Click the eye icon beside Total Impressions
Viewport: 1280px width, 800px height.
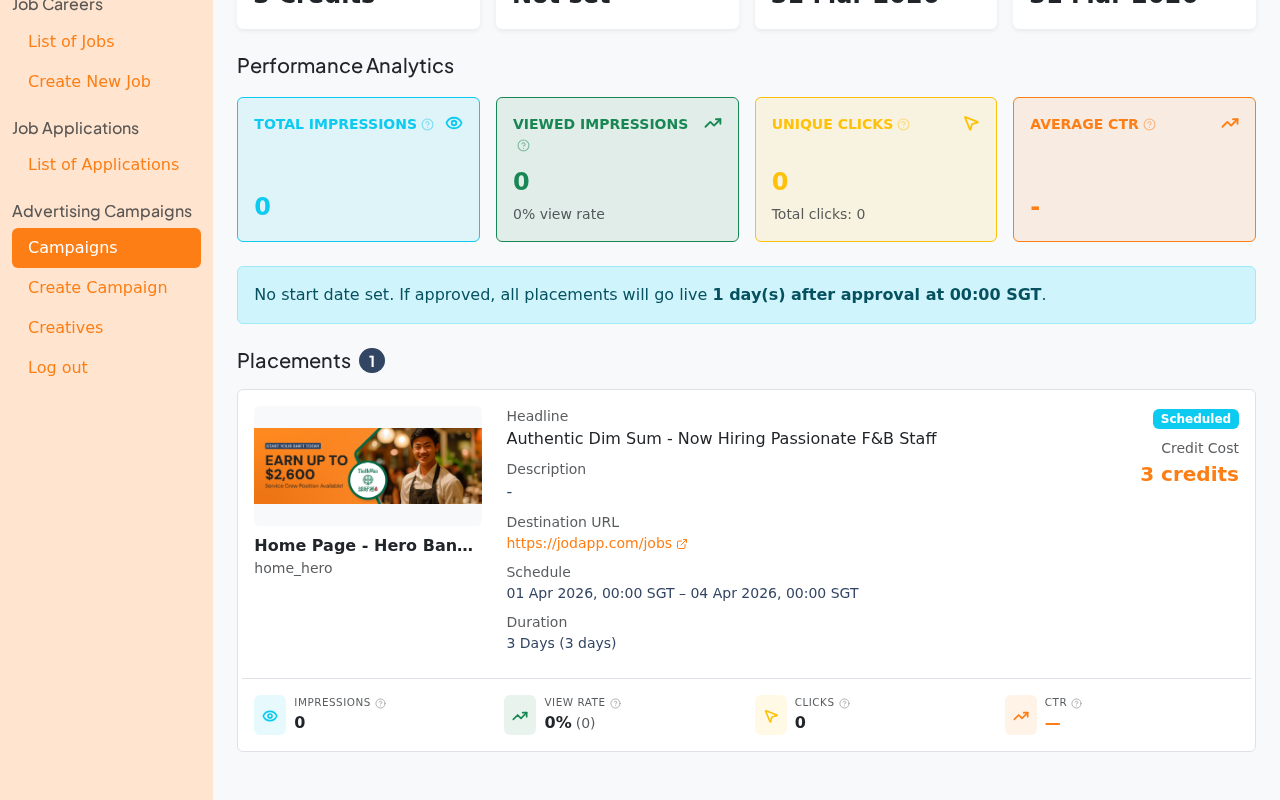[452, 121]
